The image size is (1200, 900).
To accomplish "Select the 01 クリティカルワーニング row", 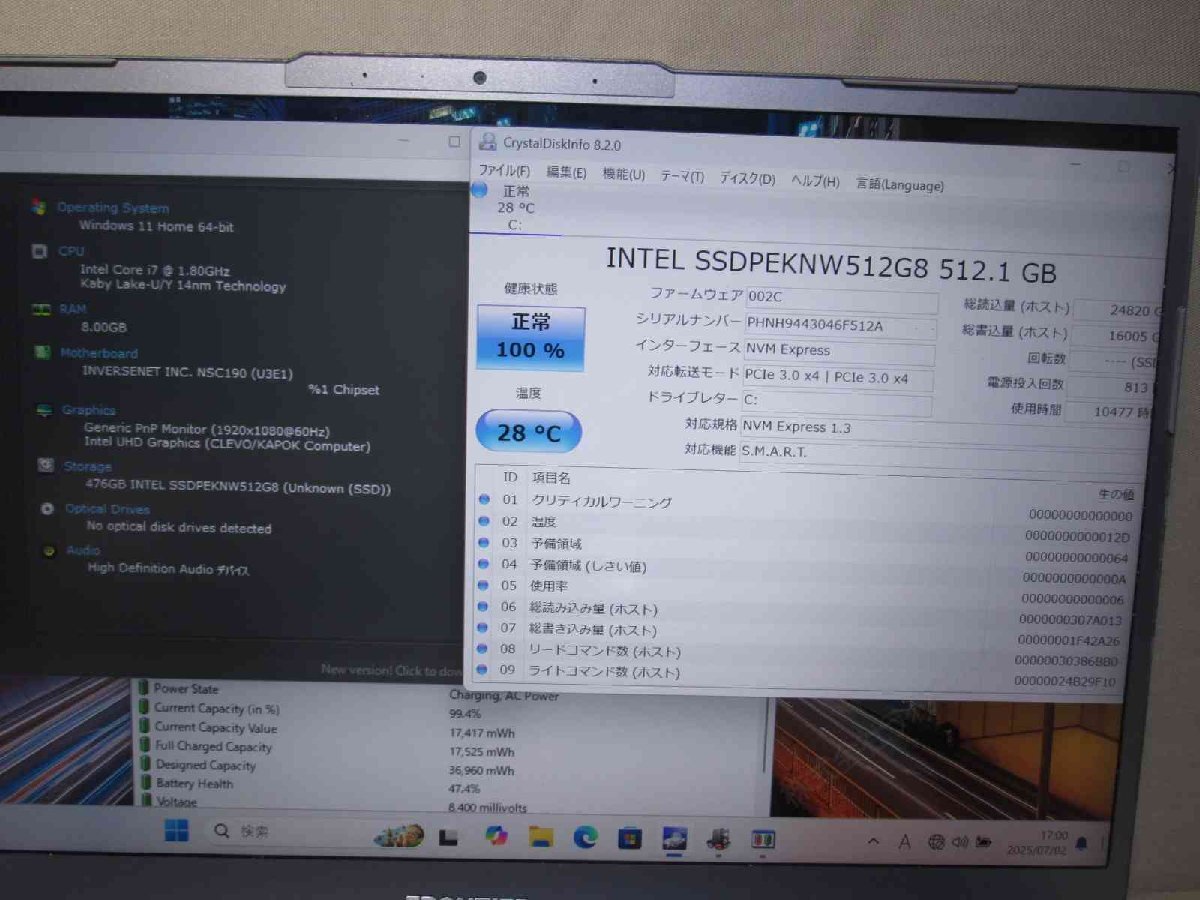I will point(805,505).
